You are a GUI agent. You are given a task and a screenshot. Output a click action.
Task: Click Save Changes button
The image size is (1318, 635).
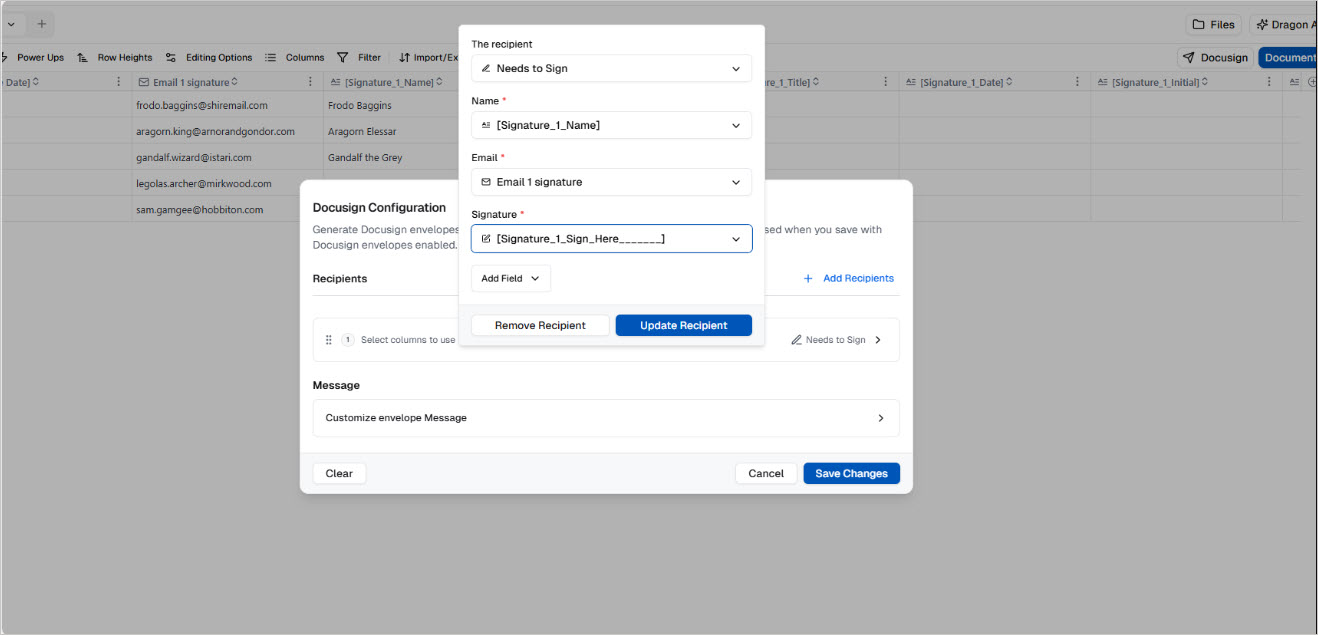851,473
